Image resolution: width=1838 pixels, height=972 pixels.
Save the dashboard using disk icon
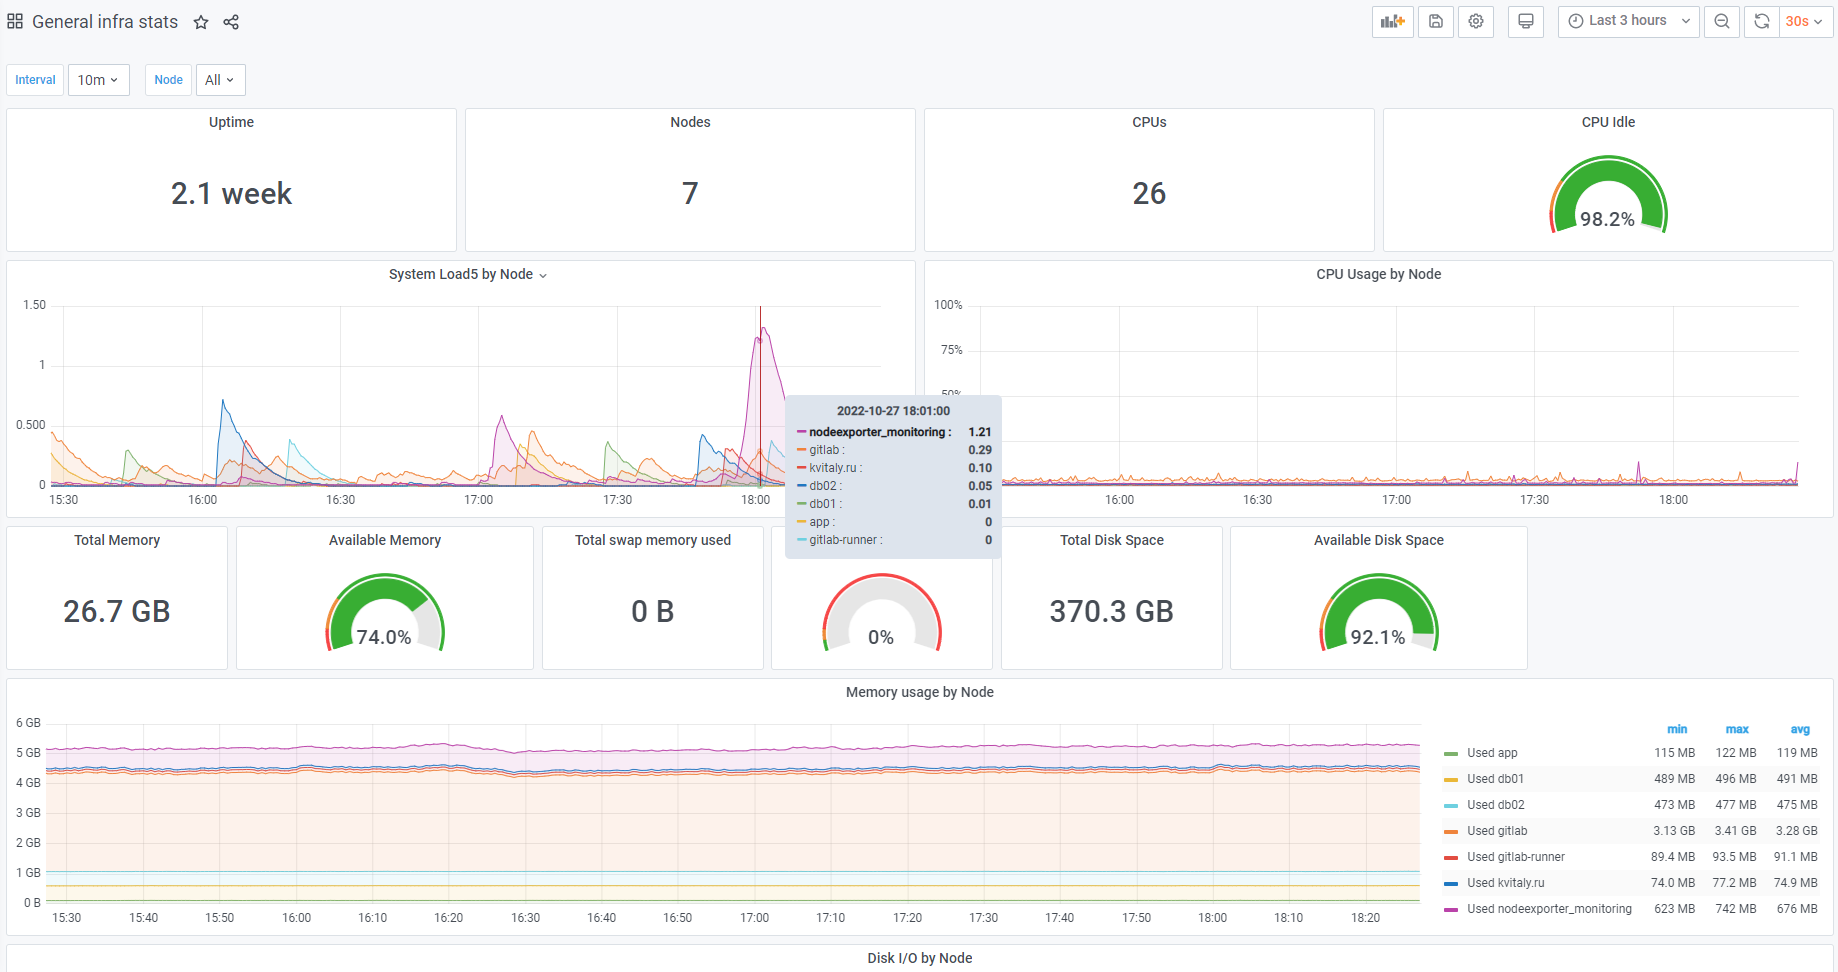click(x=1435, y=21)
